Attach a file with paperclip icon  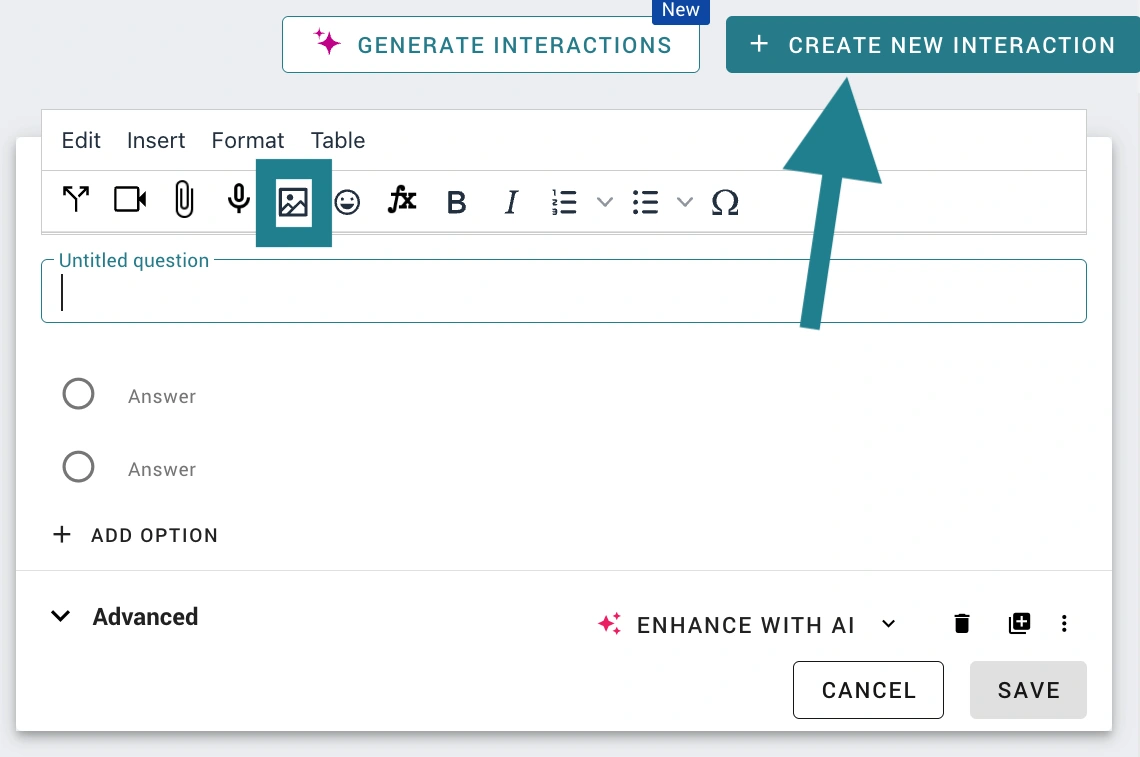click(x=184, y=200)
